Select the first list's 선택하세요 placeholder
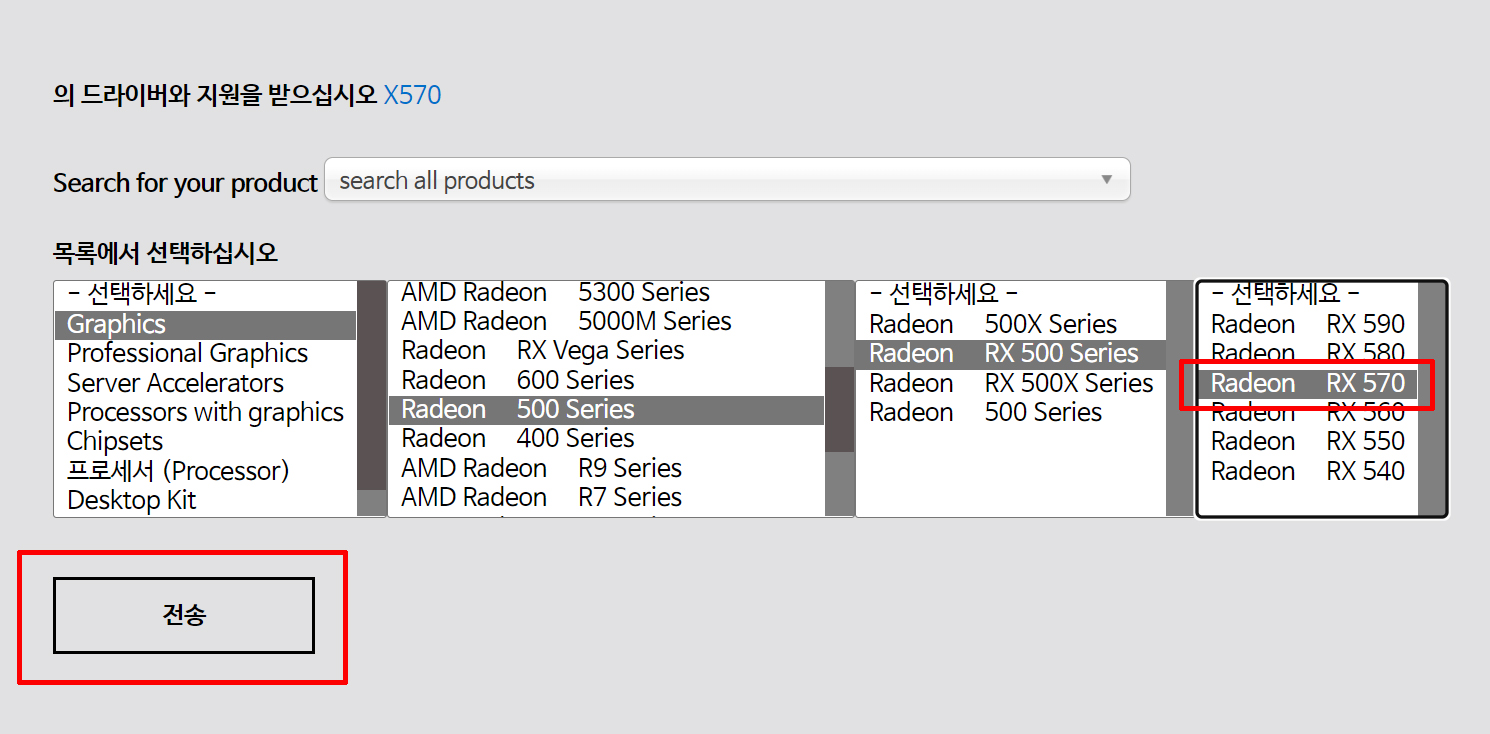The height and width of the screenshot is (734, 1490). pyautogui.click(x=205, y=295)
